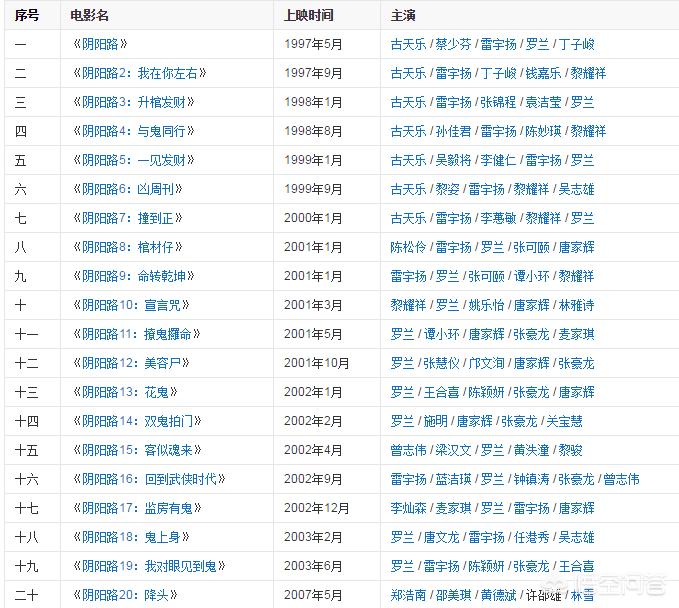Open 阴阳路2：我在你左右 movie link
The height and width of the screenshot is (608, 679).
point(139,73)
